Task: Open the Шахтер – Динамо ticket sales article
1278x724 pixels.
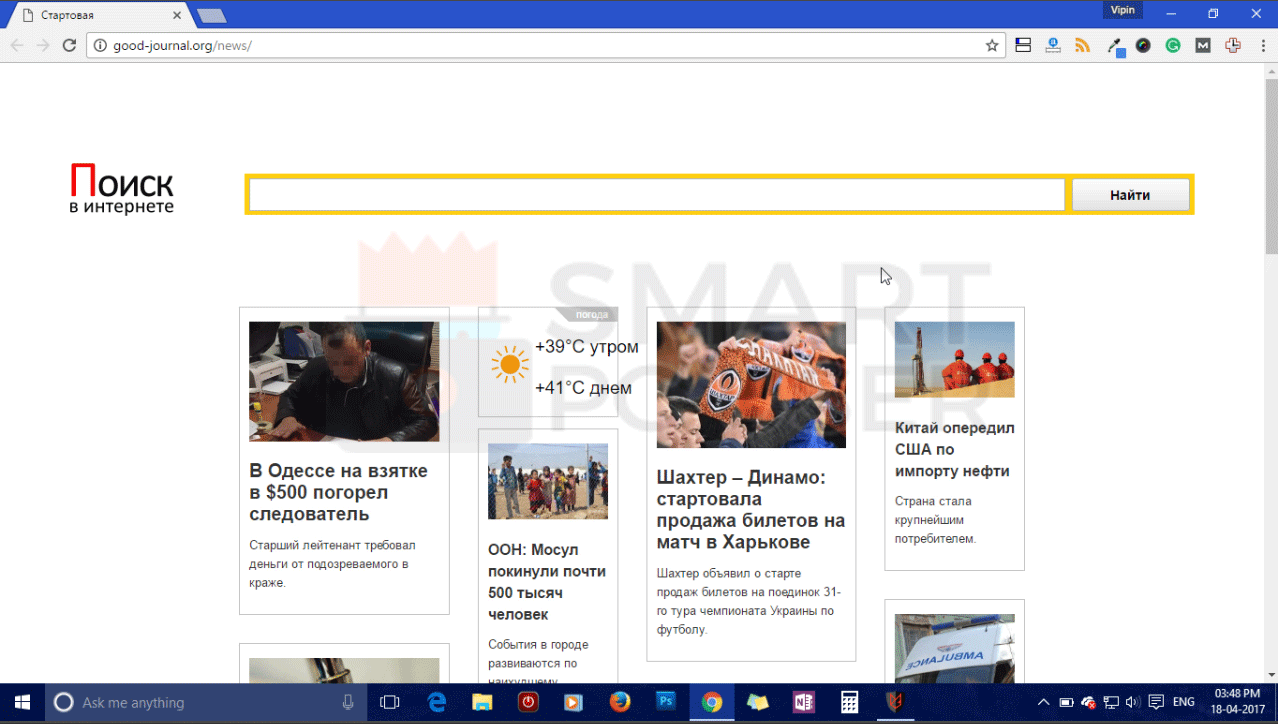Action: tap(750, 510)
